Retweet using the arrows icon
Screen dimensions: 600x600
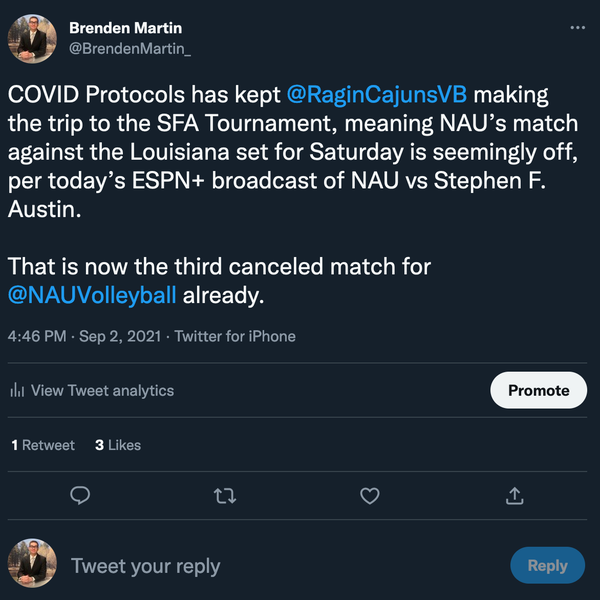[226, 495]
